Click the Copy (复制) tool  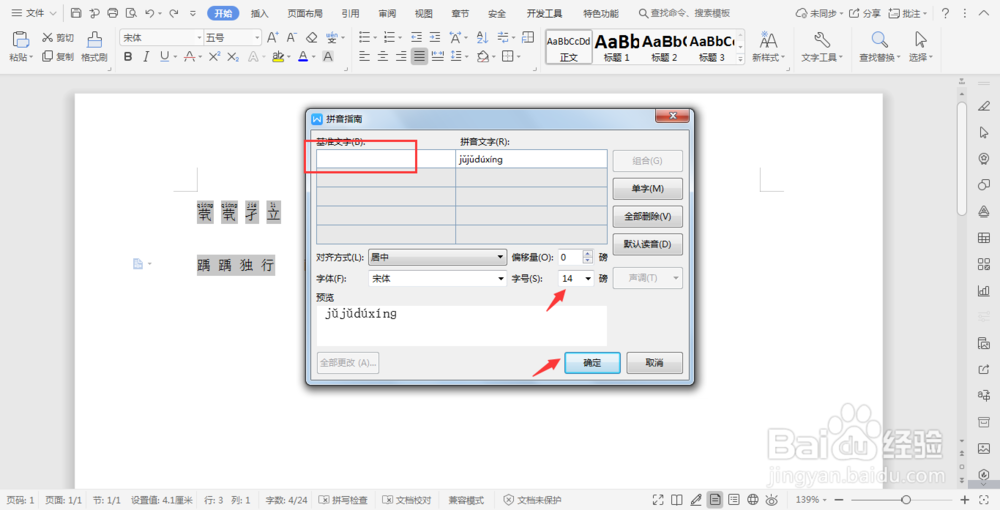(57, 57)
